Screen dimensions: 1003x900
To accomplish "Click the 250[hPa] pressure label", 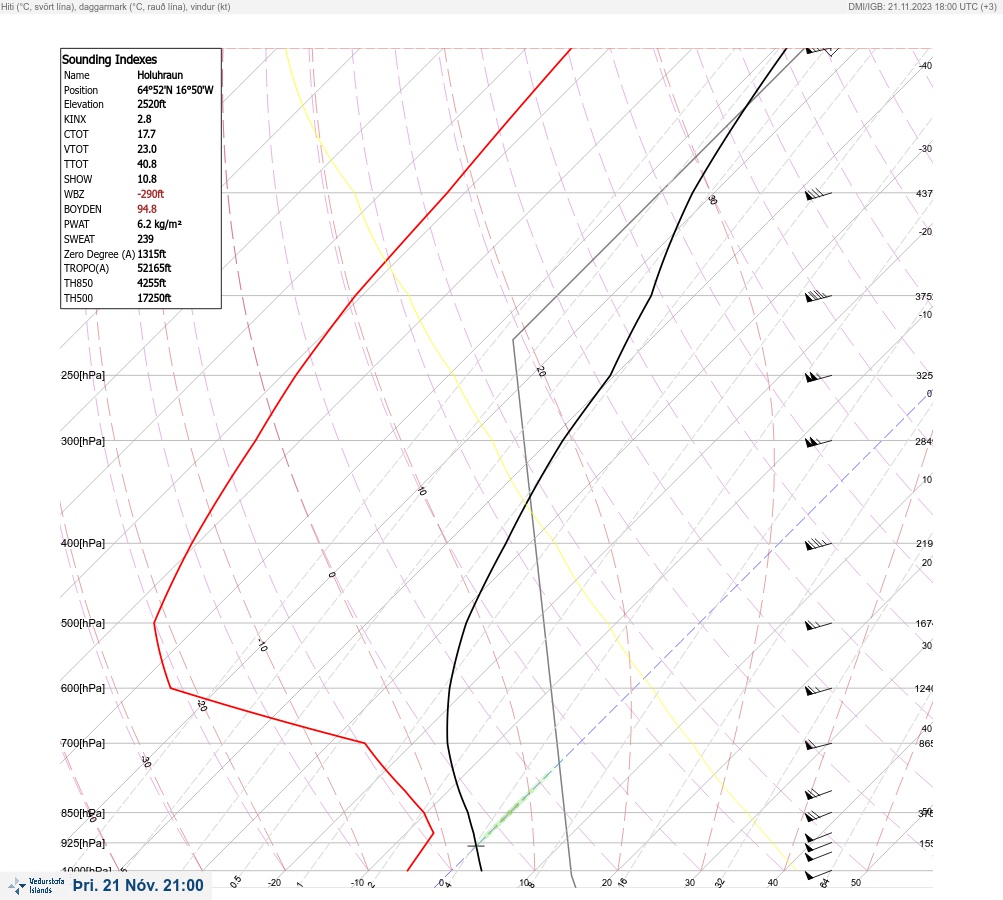I will tap(83, 375).
